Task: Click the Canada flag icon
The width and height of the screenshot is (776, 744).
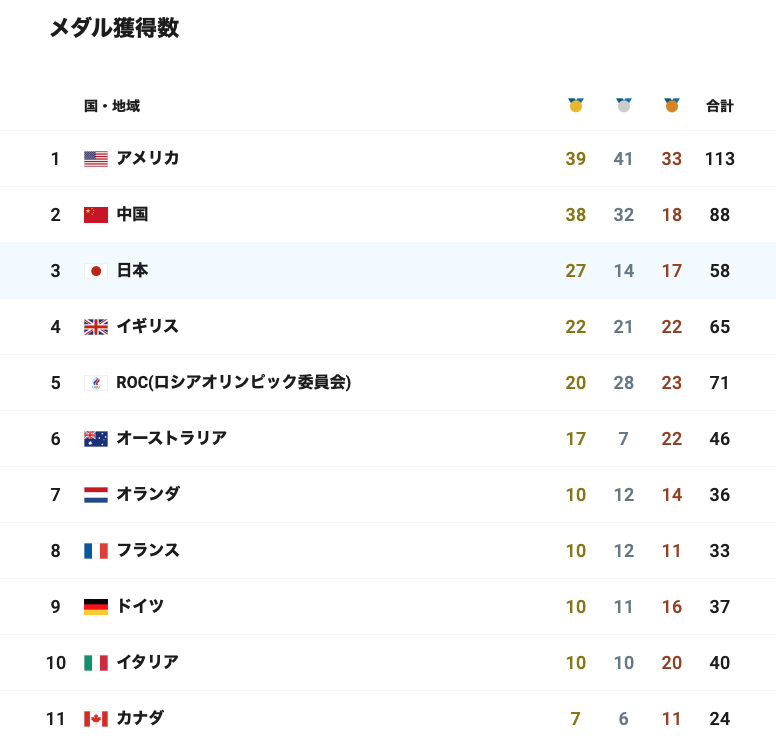Action: tap(96, 719)
